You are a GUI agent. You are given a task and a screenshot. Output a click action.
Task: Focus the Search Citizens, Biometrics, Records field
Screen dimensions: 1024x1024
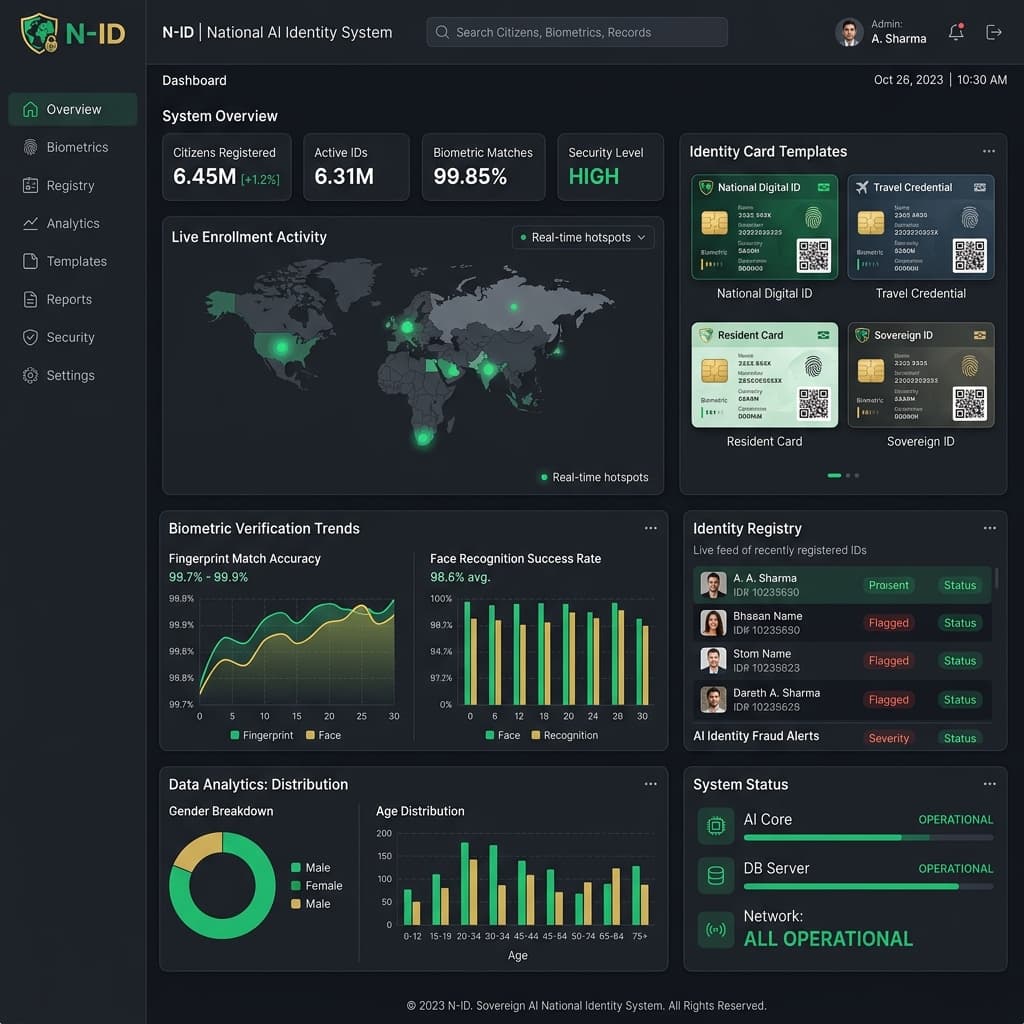point(577,32)
